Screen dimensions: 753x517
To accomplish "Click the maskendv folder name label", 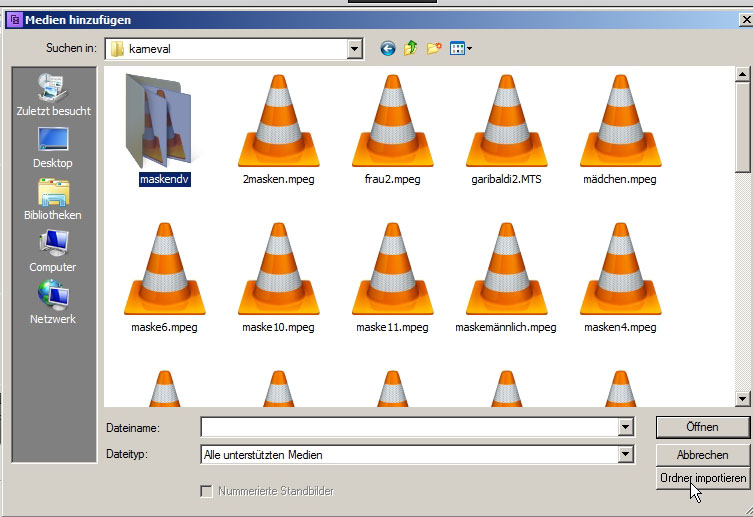I will pos(165,180).
